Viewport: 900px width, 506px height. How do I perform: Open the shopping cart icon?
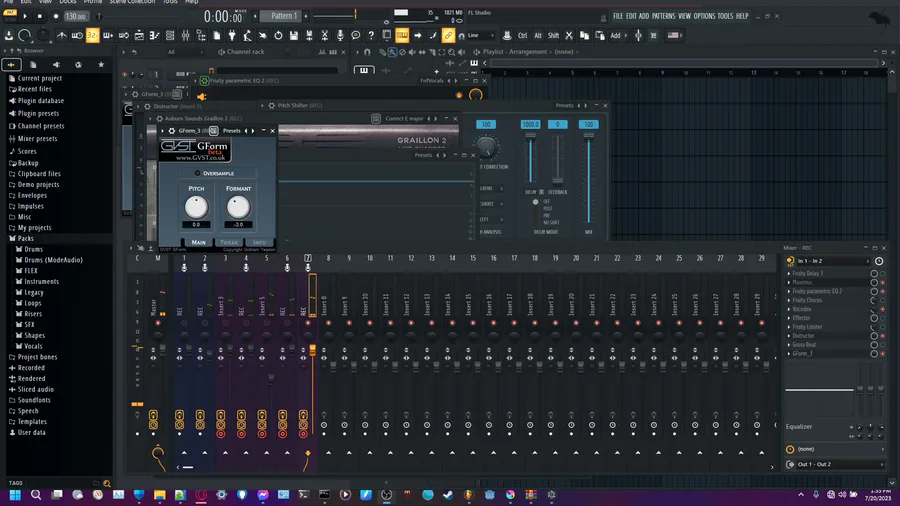coord(653,36)
